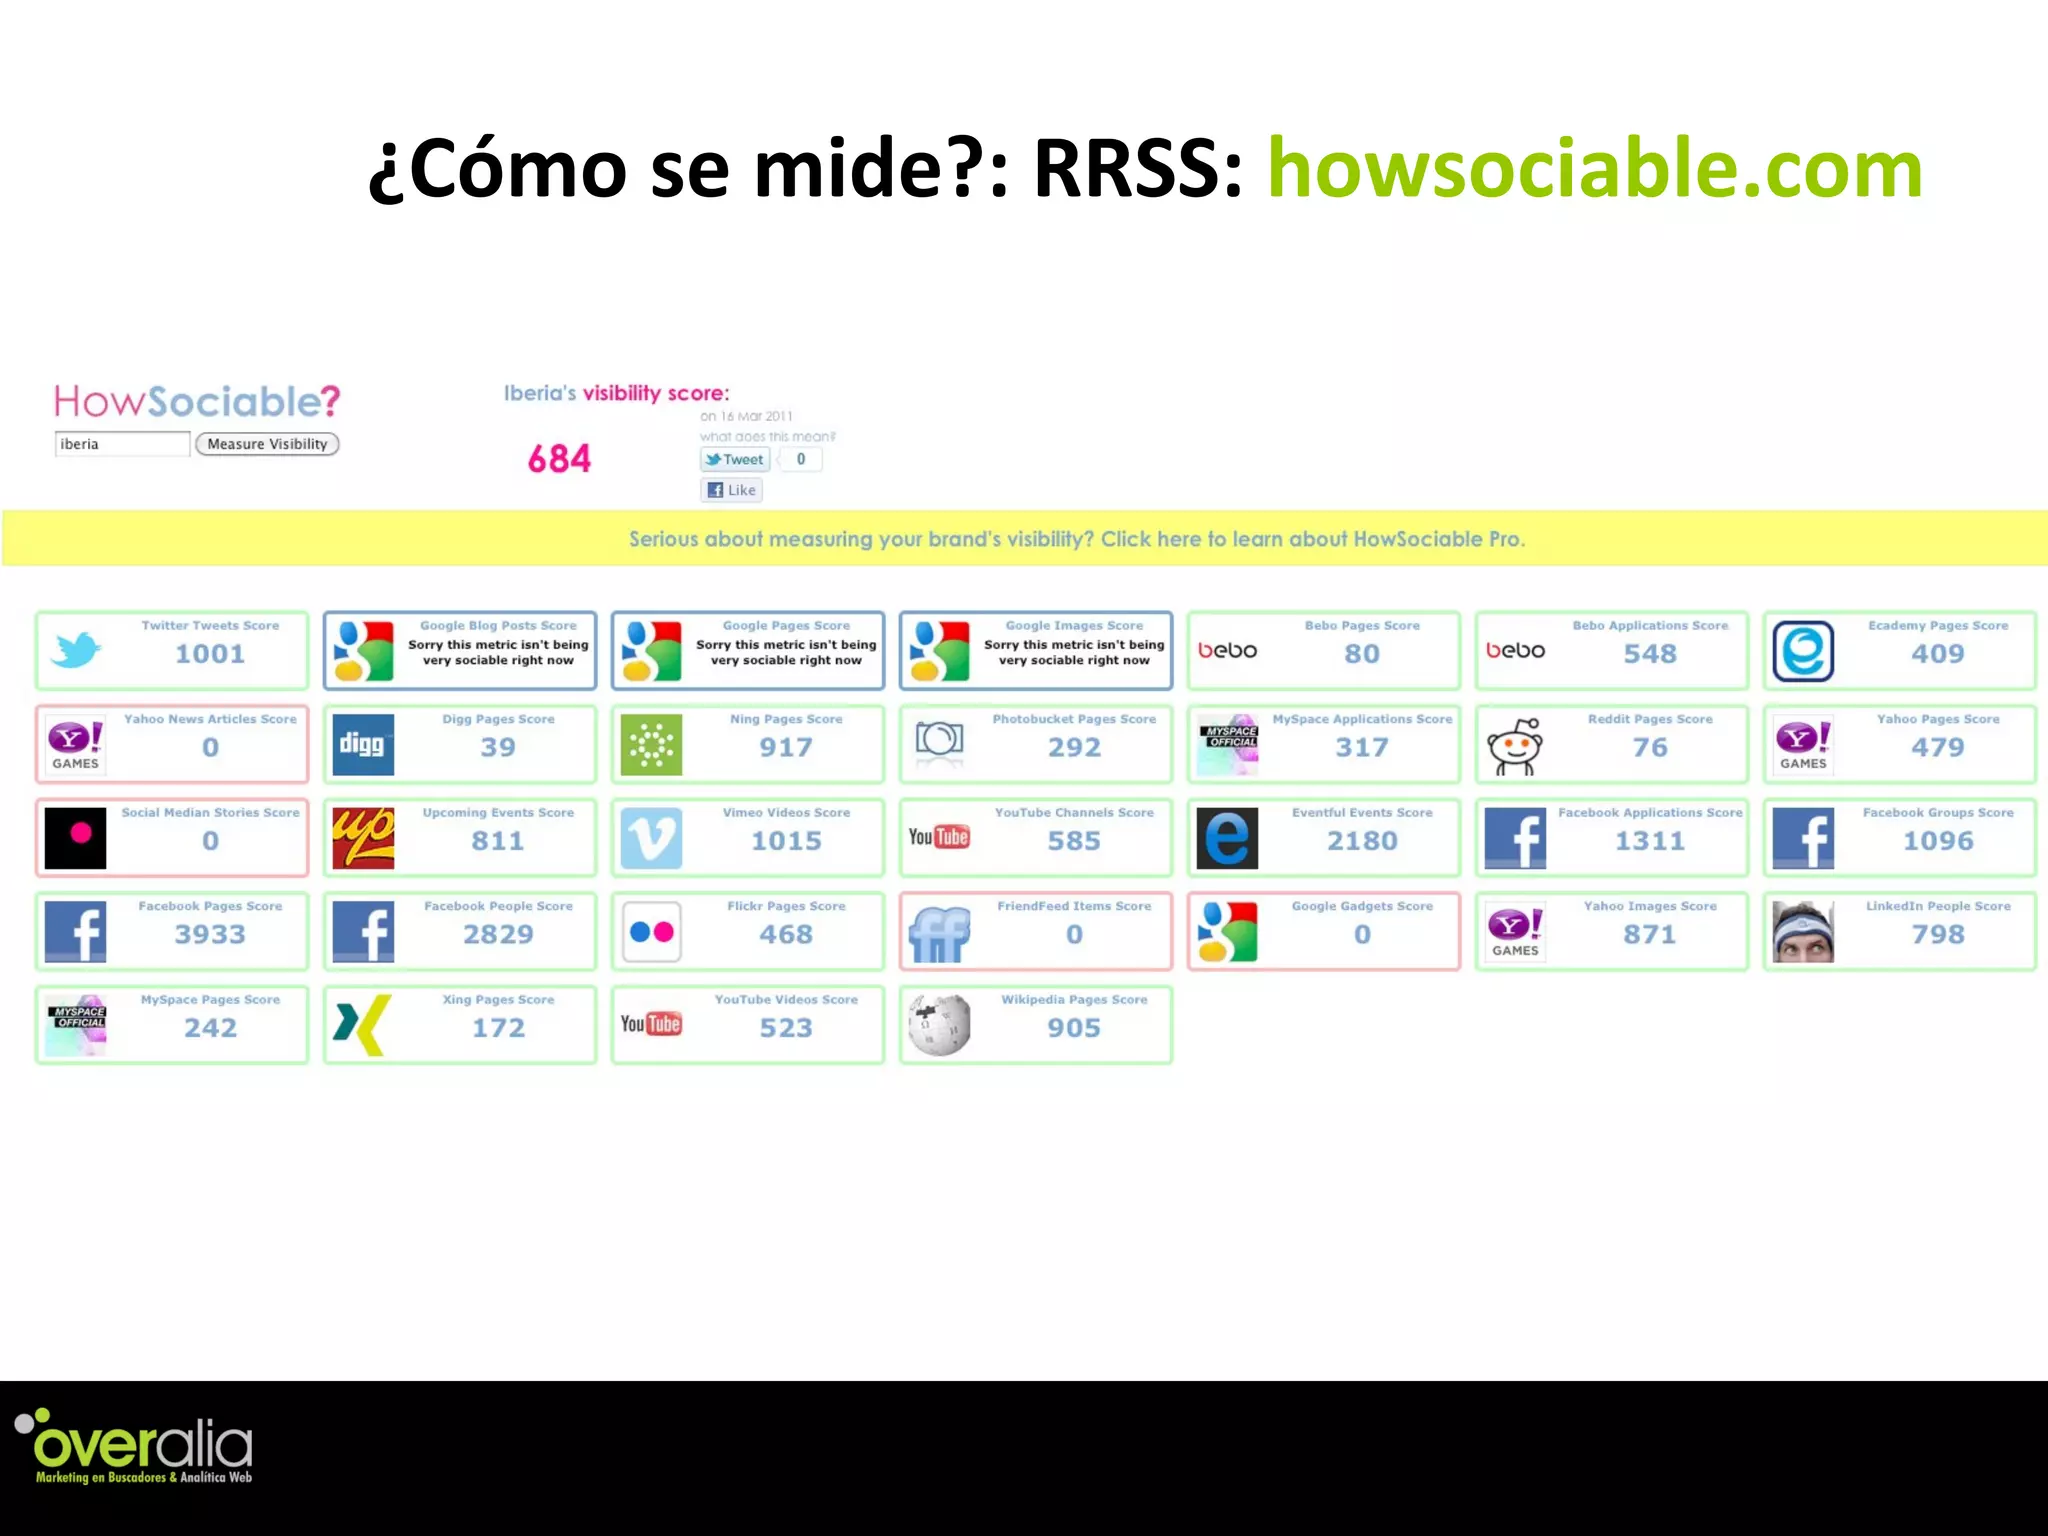This screenshot has height=1536, width=2048.
Task: Click the bebo logo in Bebo Pages Score card
Action: pos(1227,650)
